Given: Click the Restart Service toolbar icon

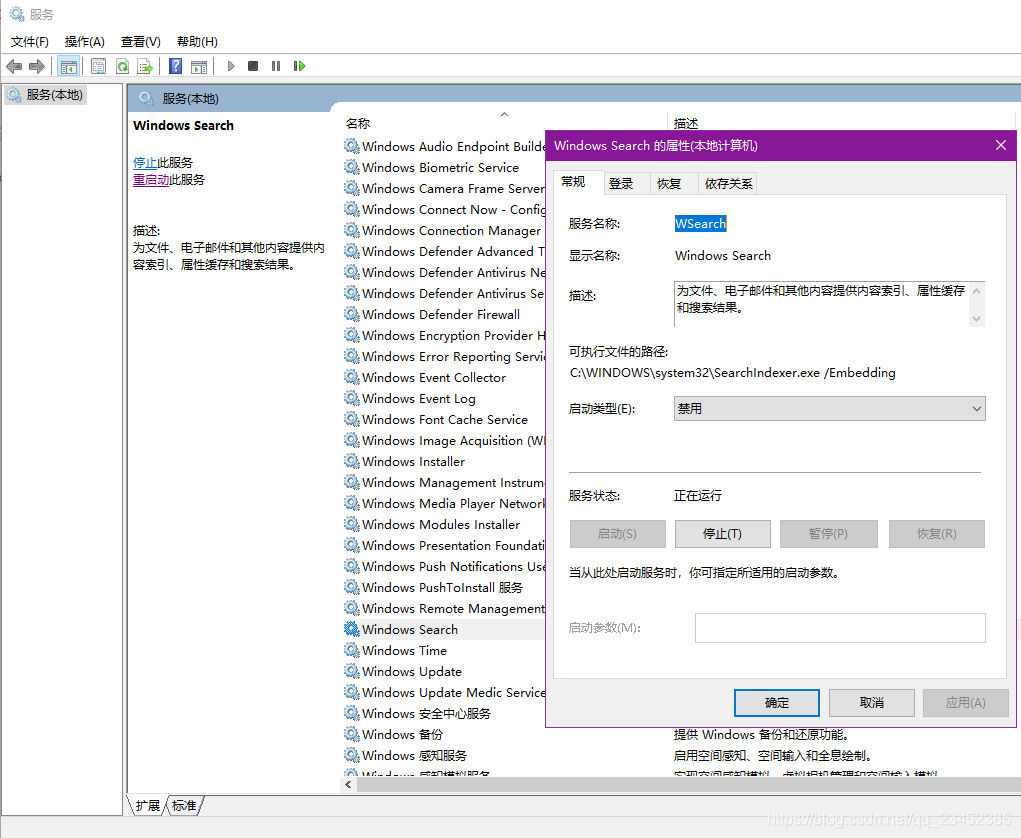Looking at the screenshot, I should 300,66.
